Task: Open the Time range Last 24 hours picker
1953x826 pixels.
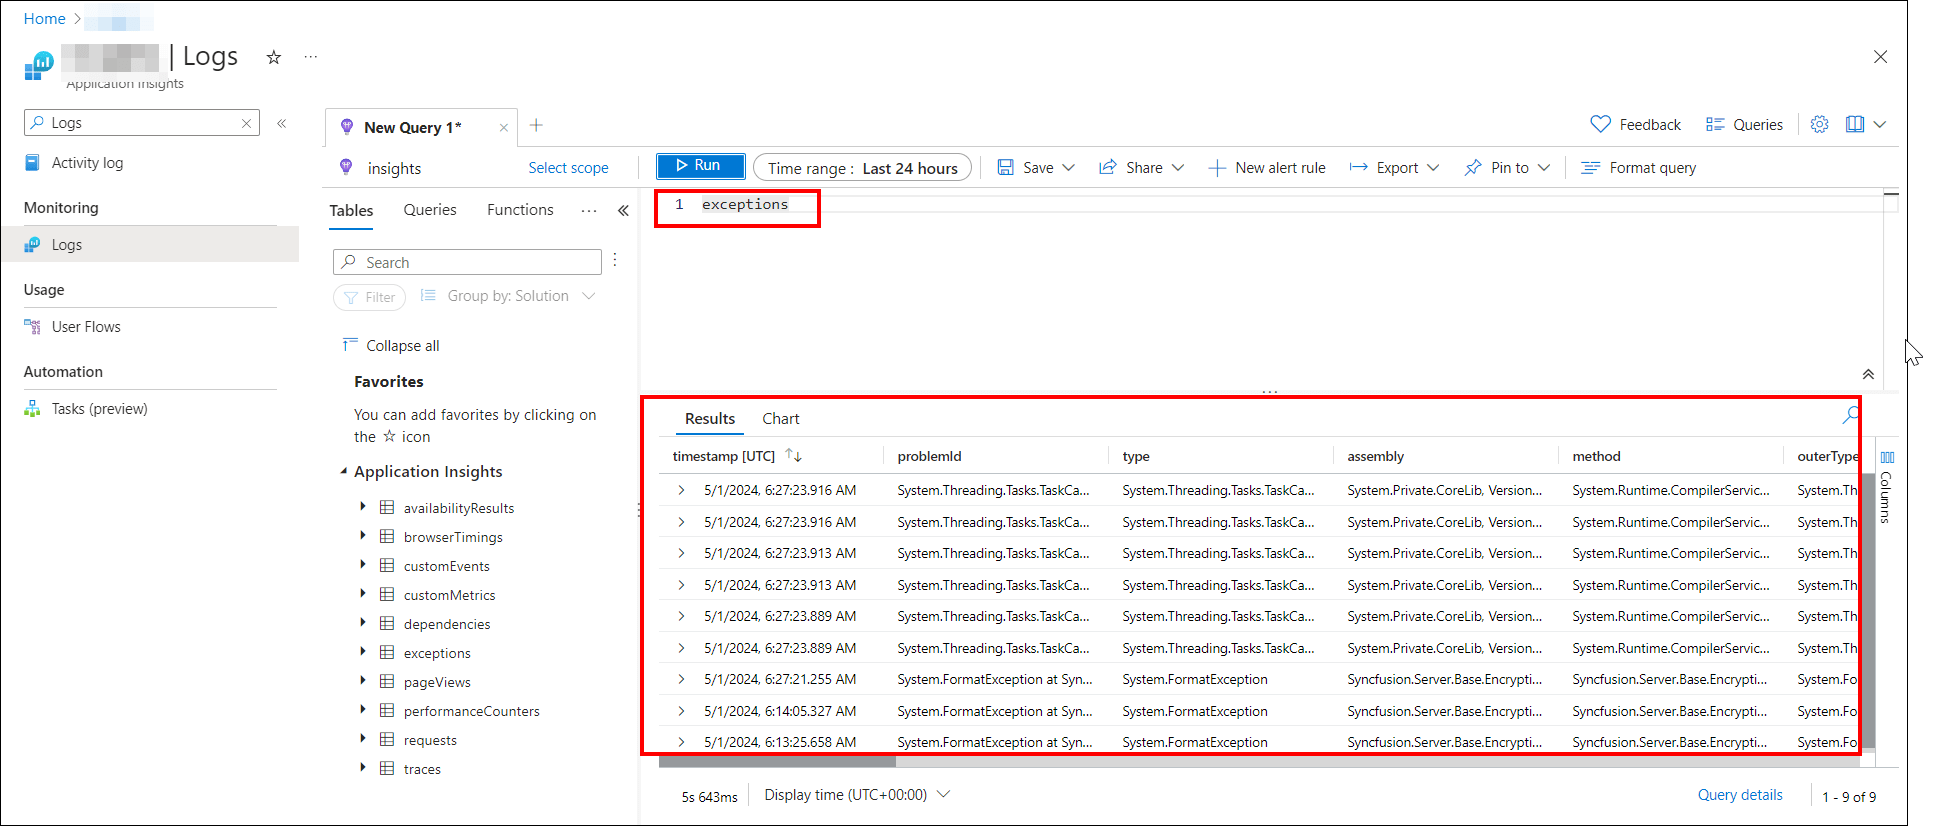Action: [x=862, y=168]
